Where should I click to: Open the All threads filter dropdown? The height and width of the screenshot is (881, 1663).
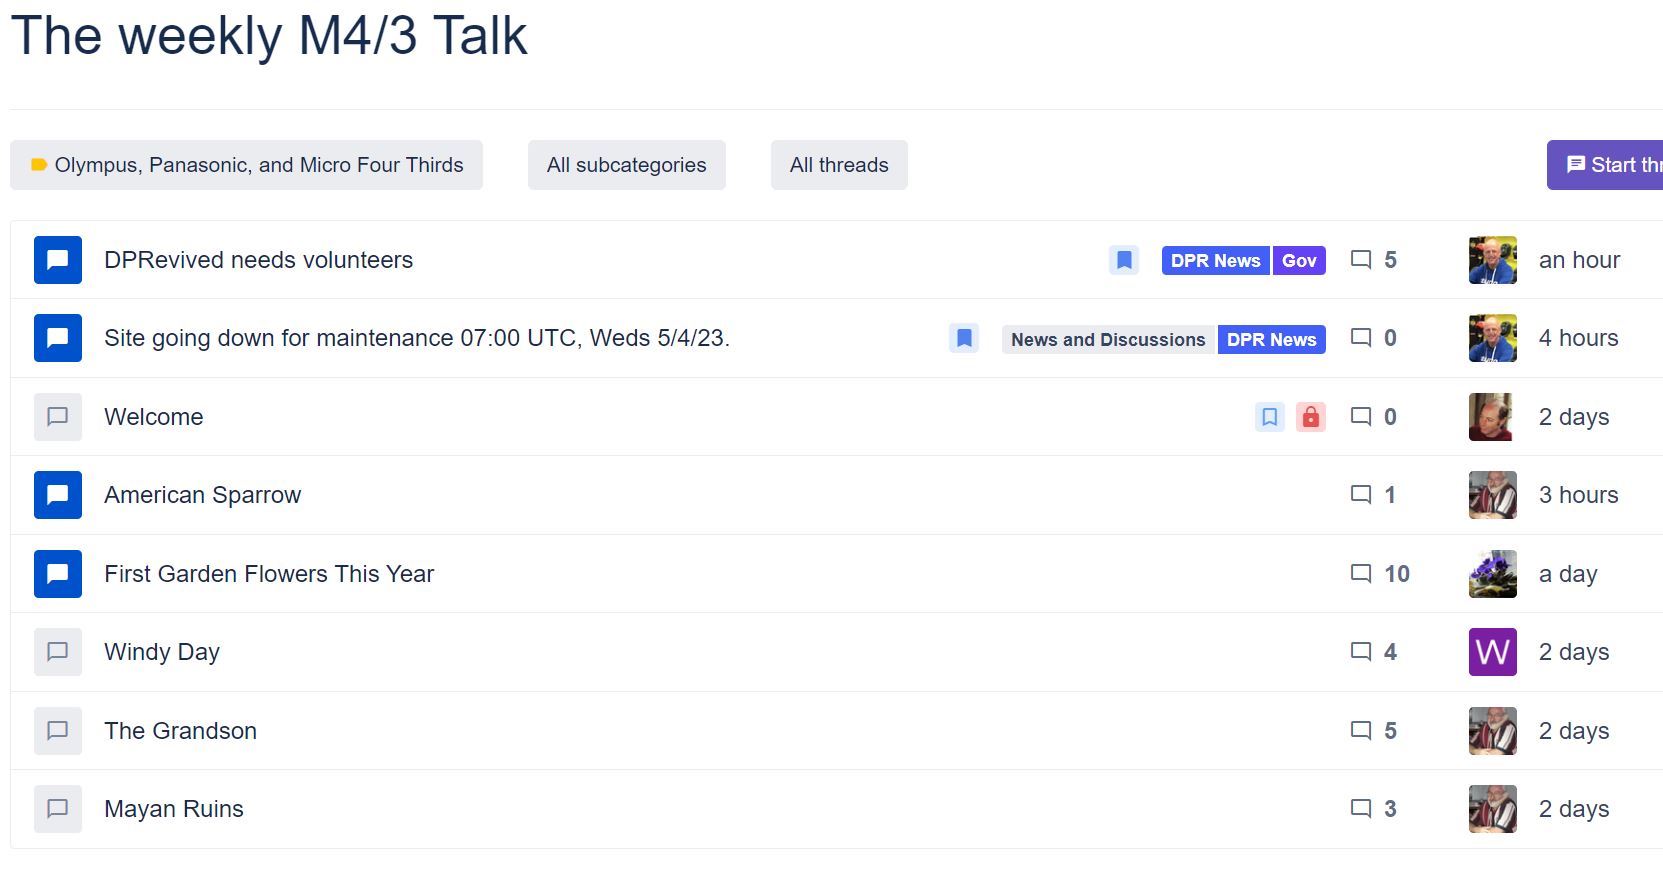pyautogui.click(x=838, y=165)
